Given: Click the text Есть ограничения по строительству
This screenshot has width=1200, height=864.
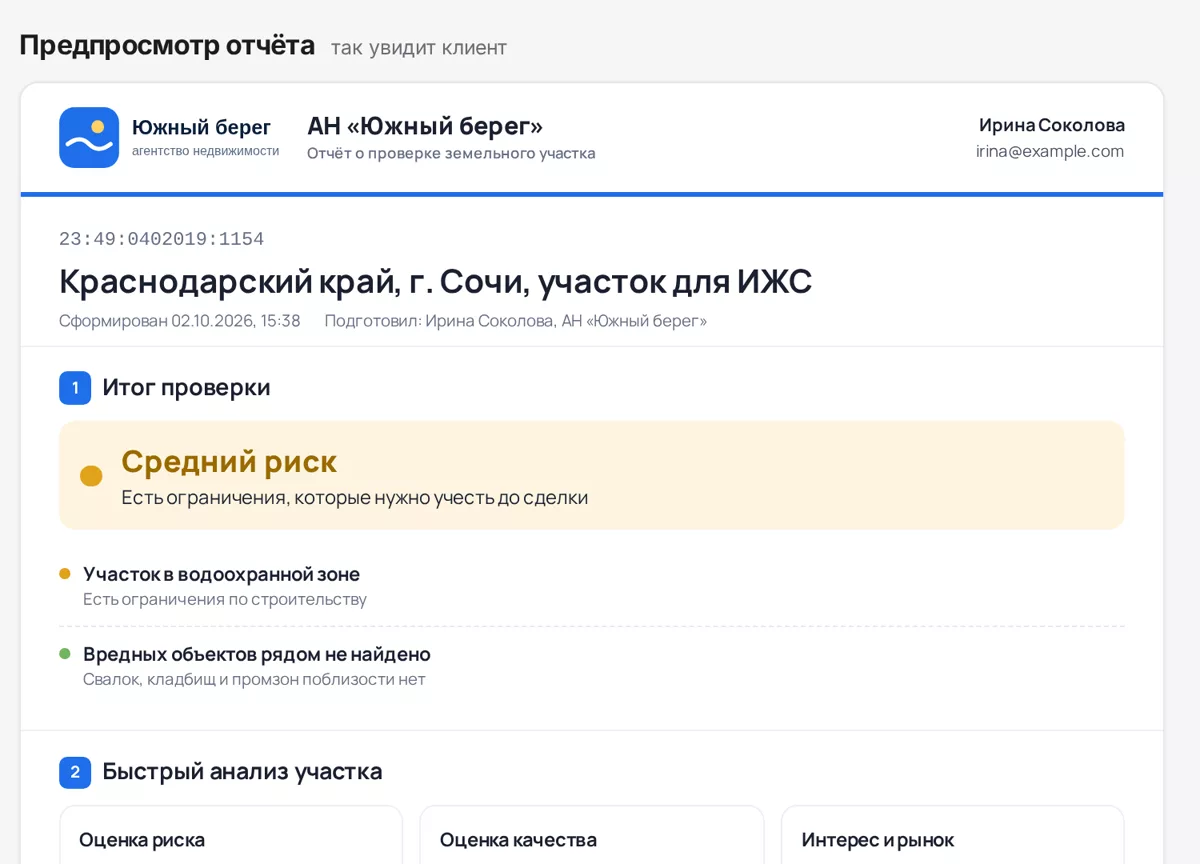Looking at the screenshot, I should coord(225,600).
